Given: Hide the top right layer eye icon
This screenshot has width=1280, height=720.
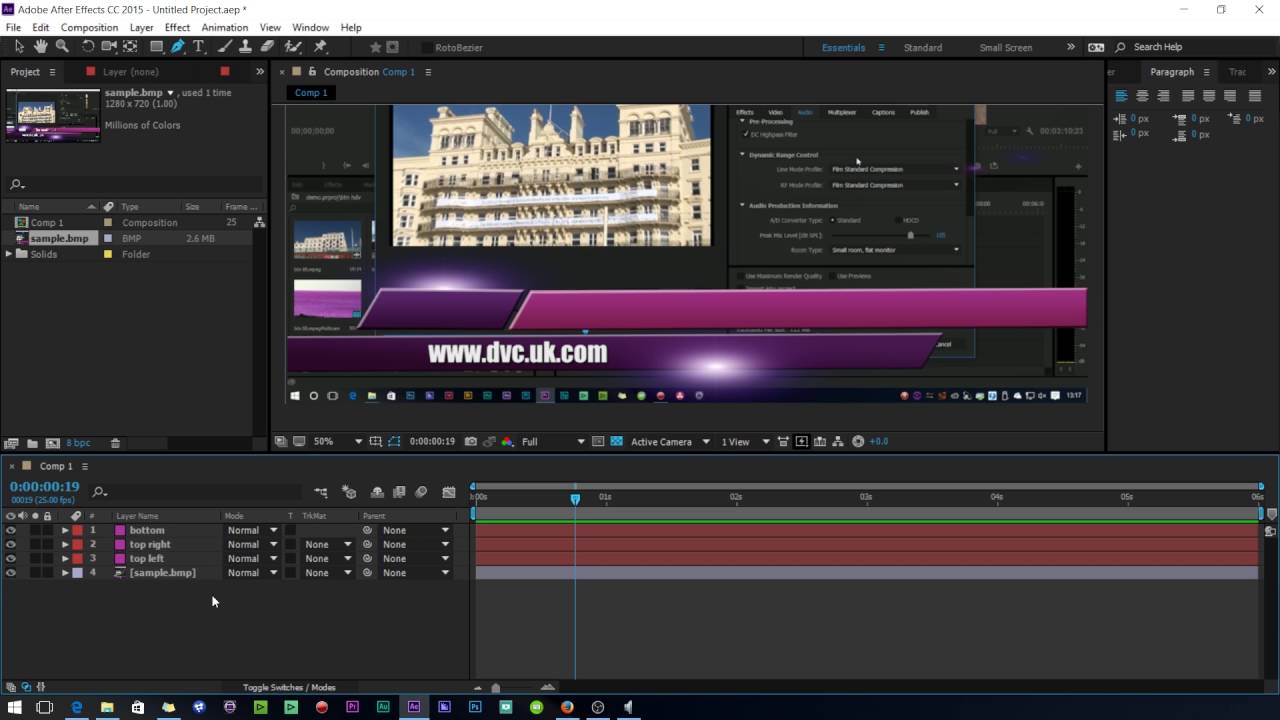Looking at the screenshot, I should [11, 545].
